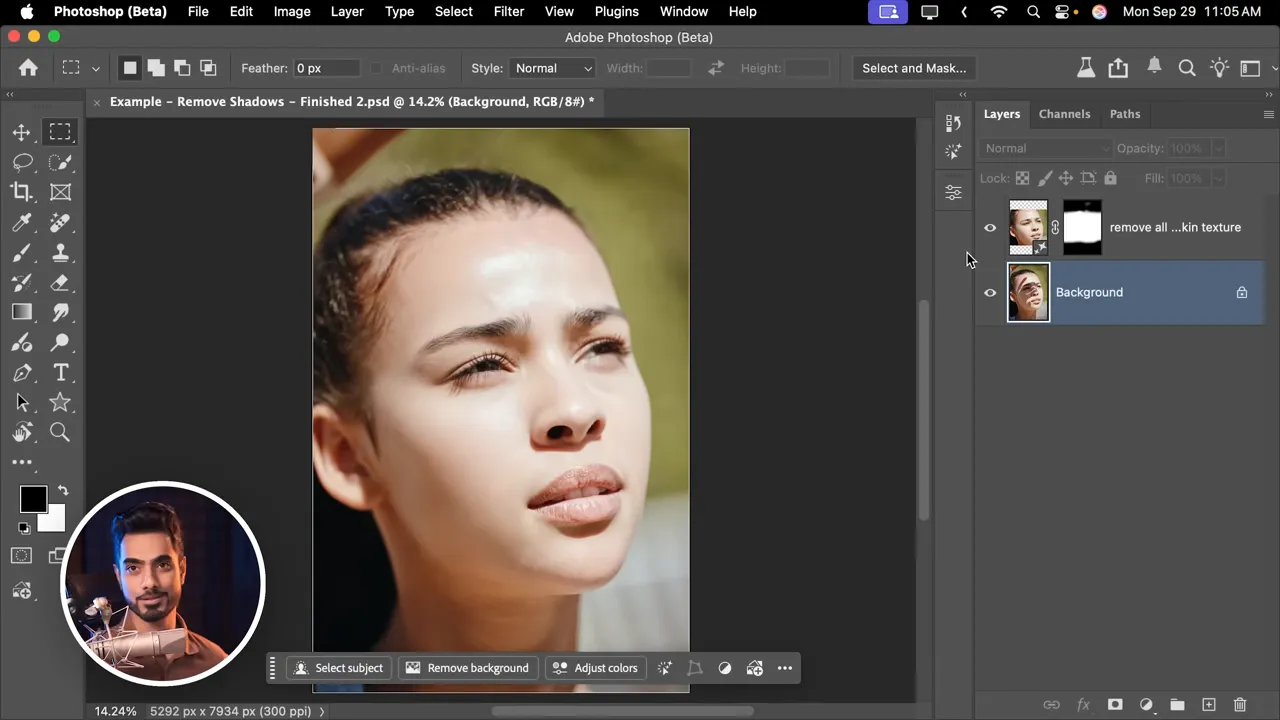The height and width of the screenshot is (720, 1280).
Task: Open the Fill value dropdown arrow
Action: point(1218,178)
